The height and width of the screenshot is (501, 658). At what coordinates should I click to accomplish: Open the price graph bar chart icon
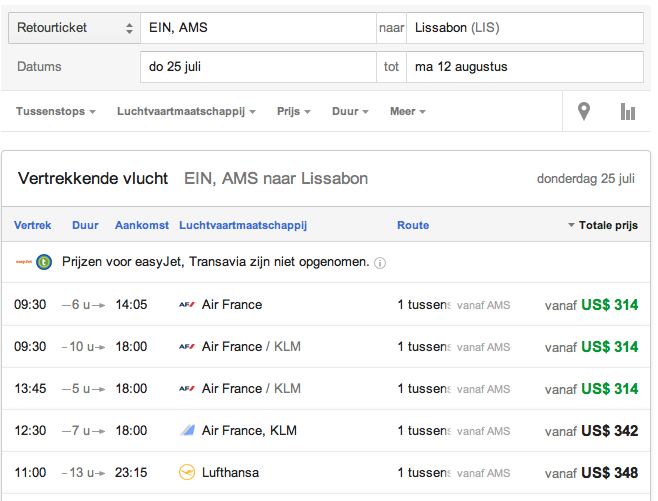628,112
